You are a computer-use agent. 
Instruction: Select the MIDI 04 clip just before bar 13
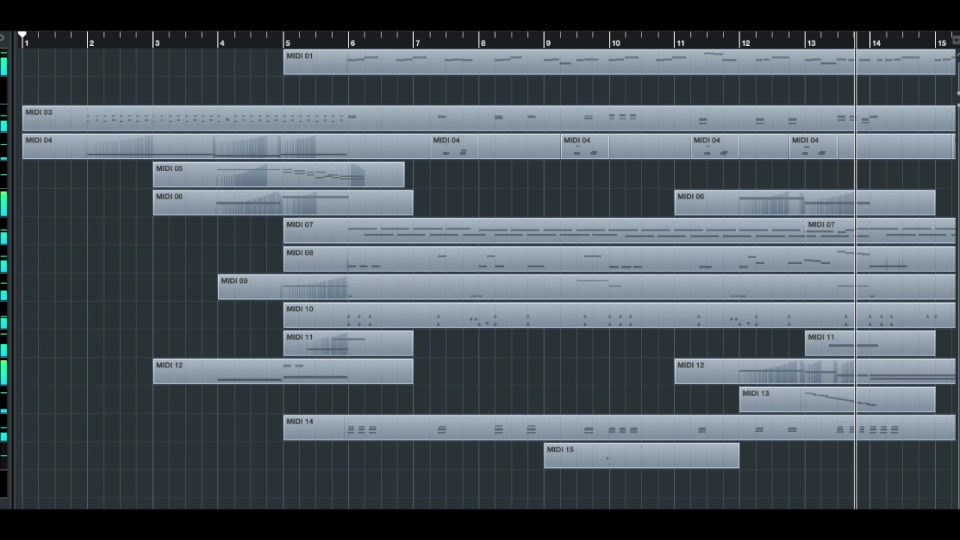[x=813, y=146]
